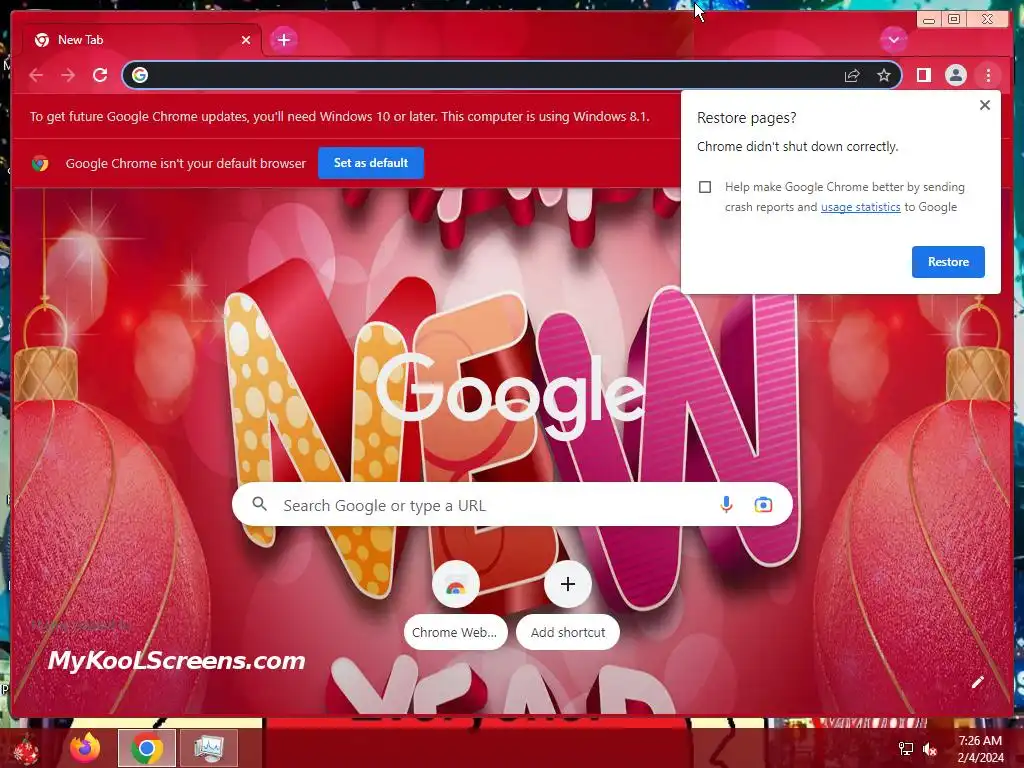Click the muted volume tray icon

click(x=929, y=749)
